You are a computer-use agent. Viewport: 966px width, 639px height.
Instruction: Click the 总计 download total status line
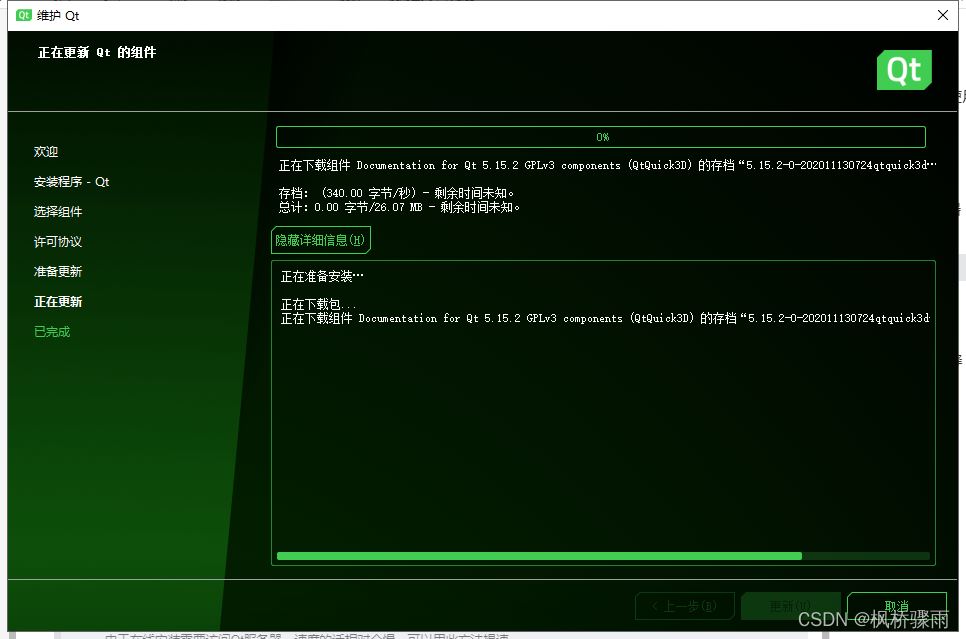400,207
